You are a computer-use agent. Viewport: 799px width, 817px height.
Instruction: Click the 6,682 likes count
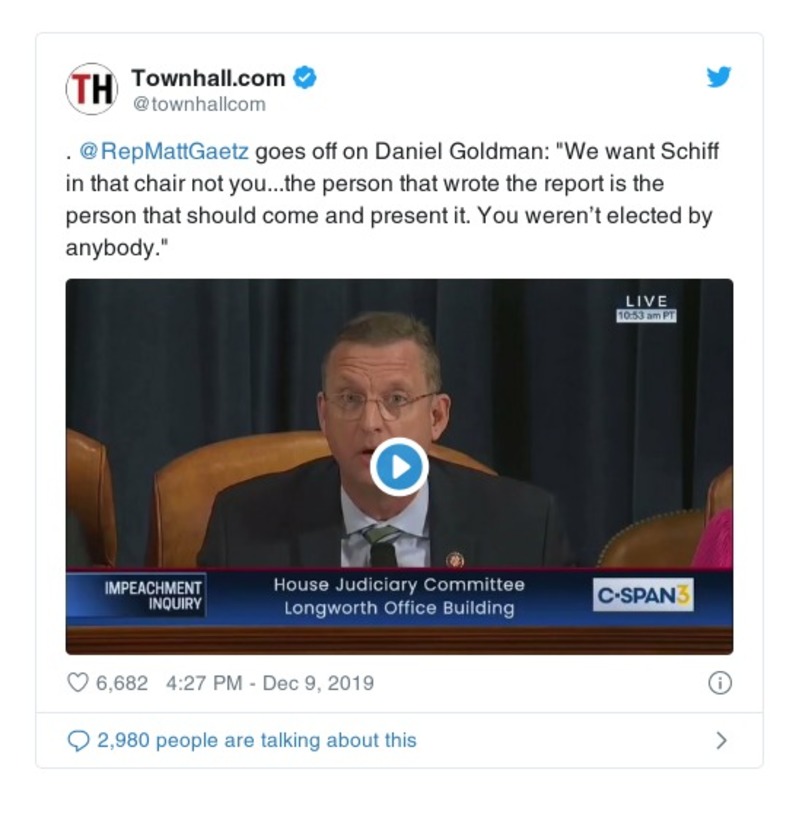click(x=122, y=683)
